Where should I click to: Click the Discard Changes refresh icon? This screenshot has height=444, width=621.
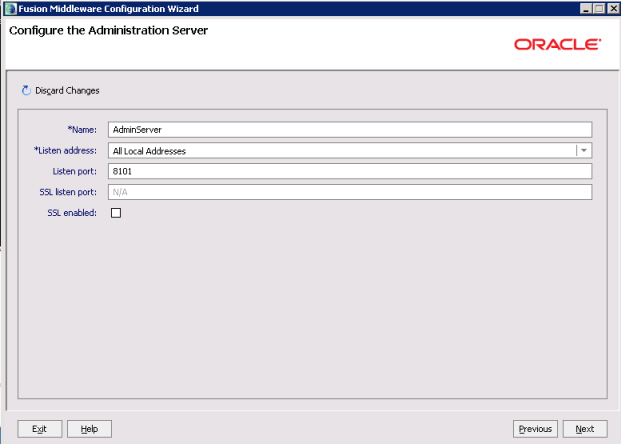26,90
